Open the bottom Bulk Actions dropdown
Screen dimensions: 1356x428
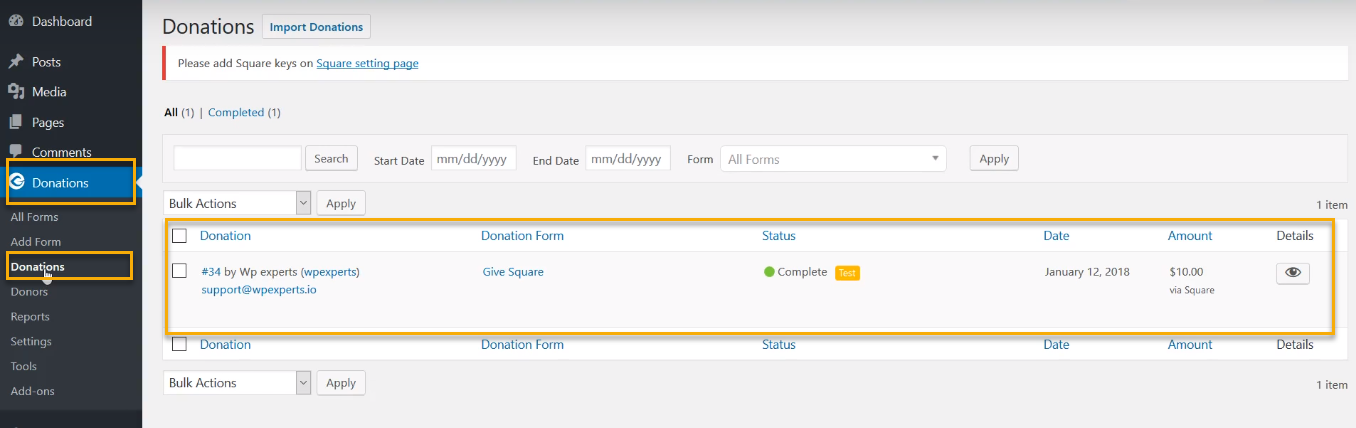pyautogui.click(x=237, y=382)
